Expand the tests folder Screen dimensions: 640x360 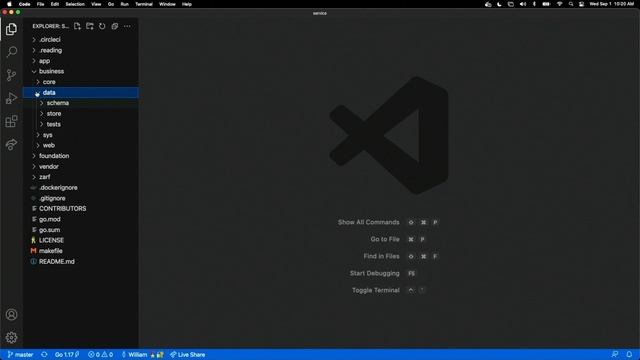pos(81,124)
